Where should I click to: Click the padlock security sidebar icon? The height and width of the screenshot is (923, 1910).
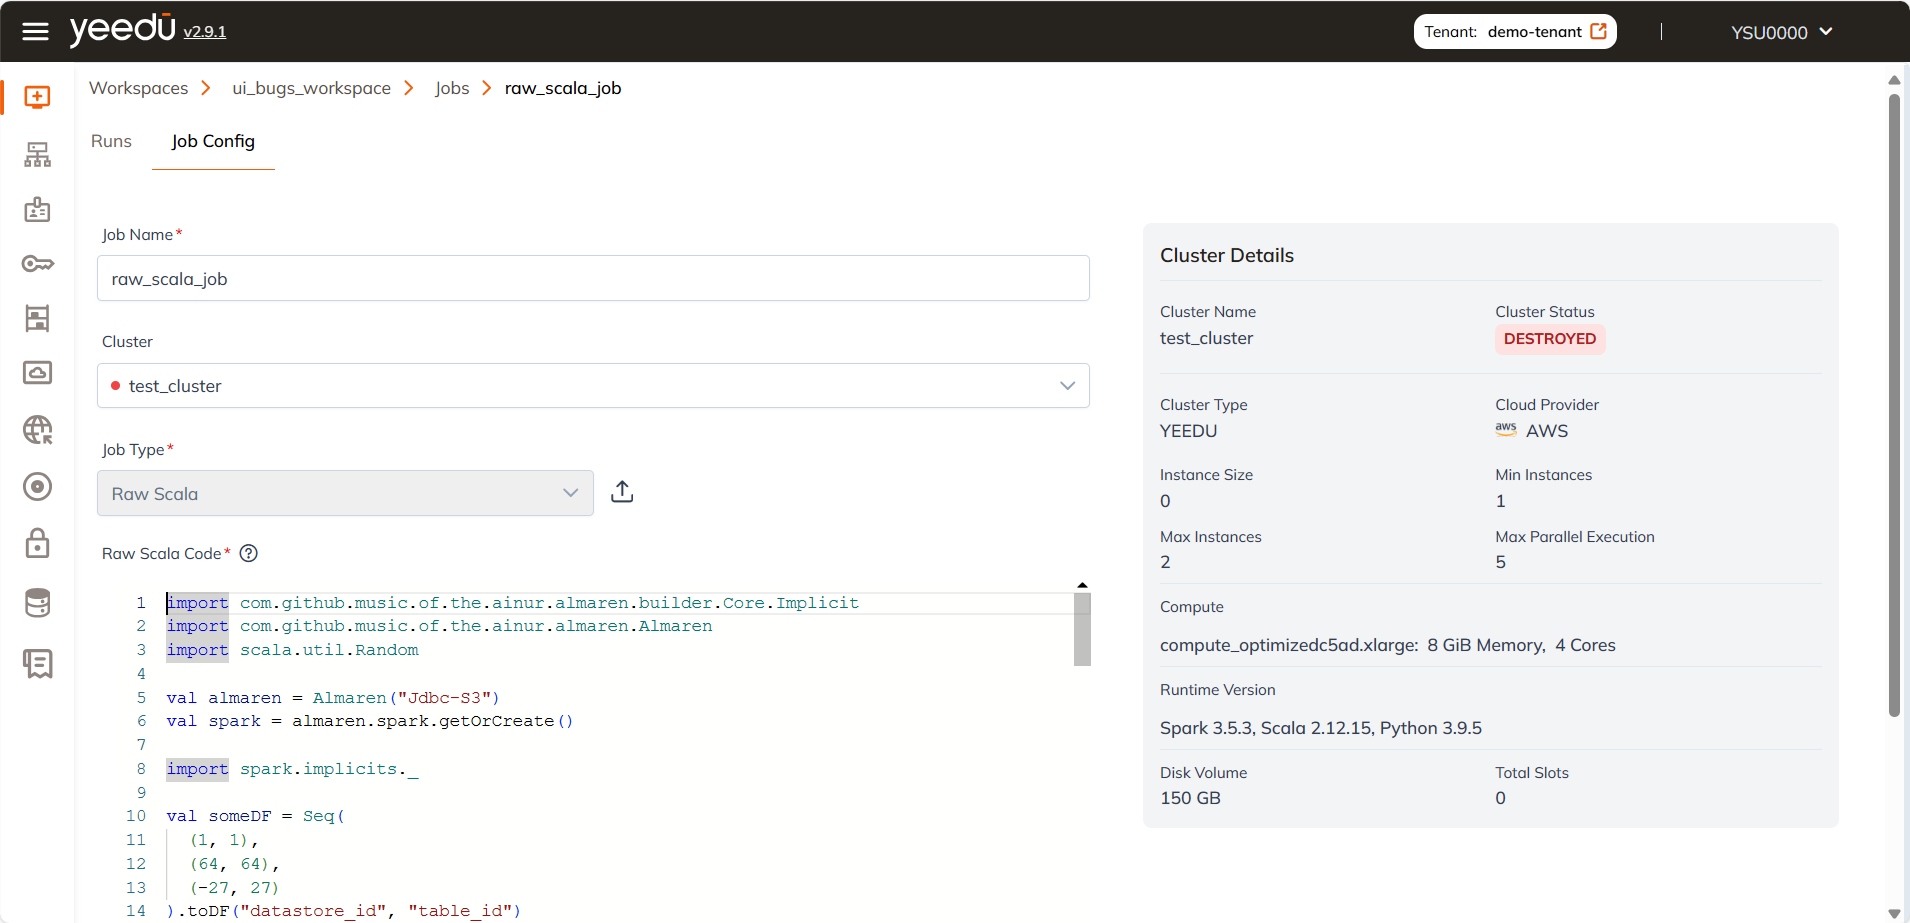coord(37,543)
